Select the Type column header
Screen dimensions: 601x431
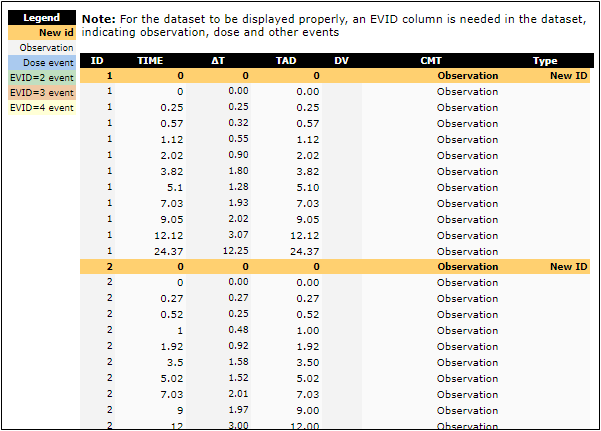[545, 61]
